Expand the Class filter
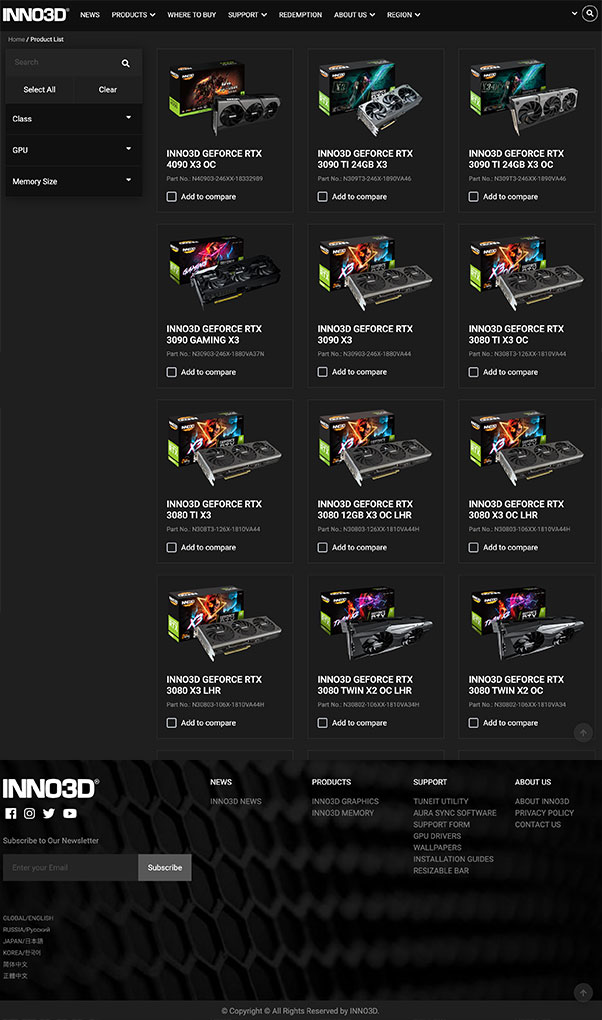 [x=74, y=118]
